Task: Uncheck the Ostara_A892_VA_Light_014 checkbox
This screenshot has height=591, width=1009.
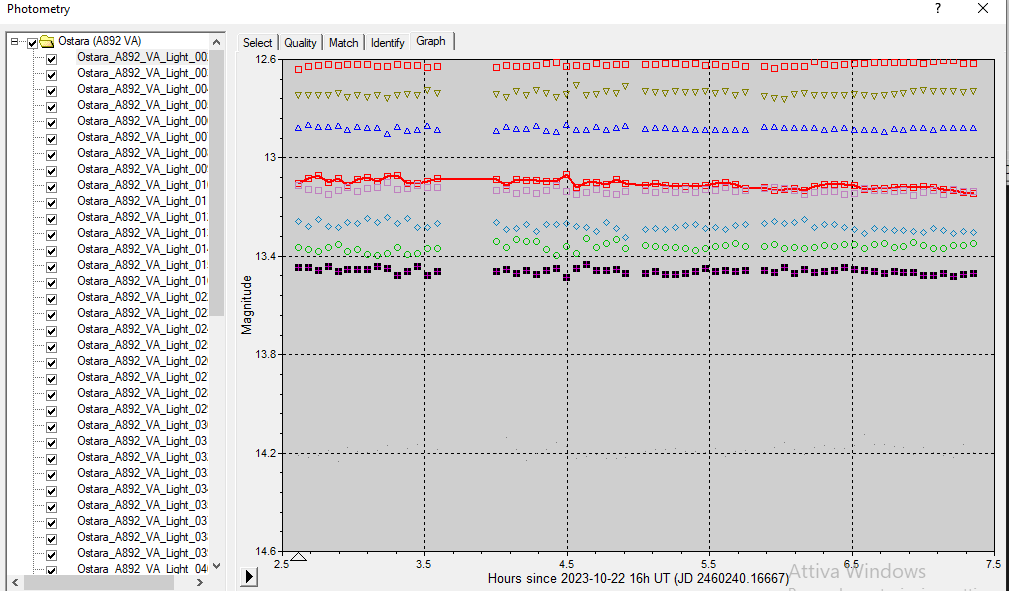Action: 51,250
